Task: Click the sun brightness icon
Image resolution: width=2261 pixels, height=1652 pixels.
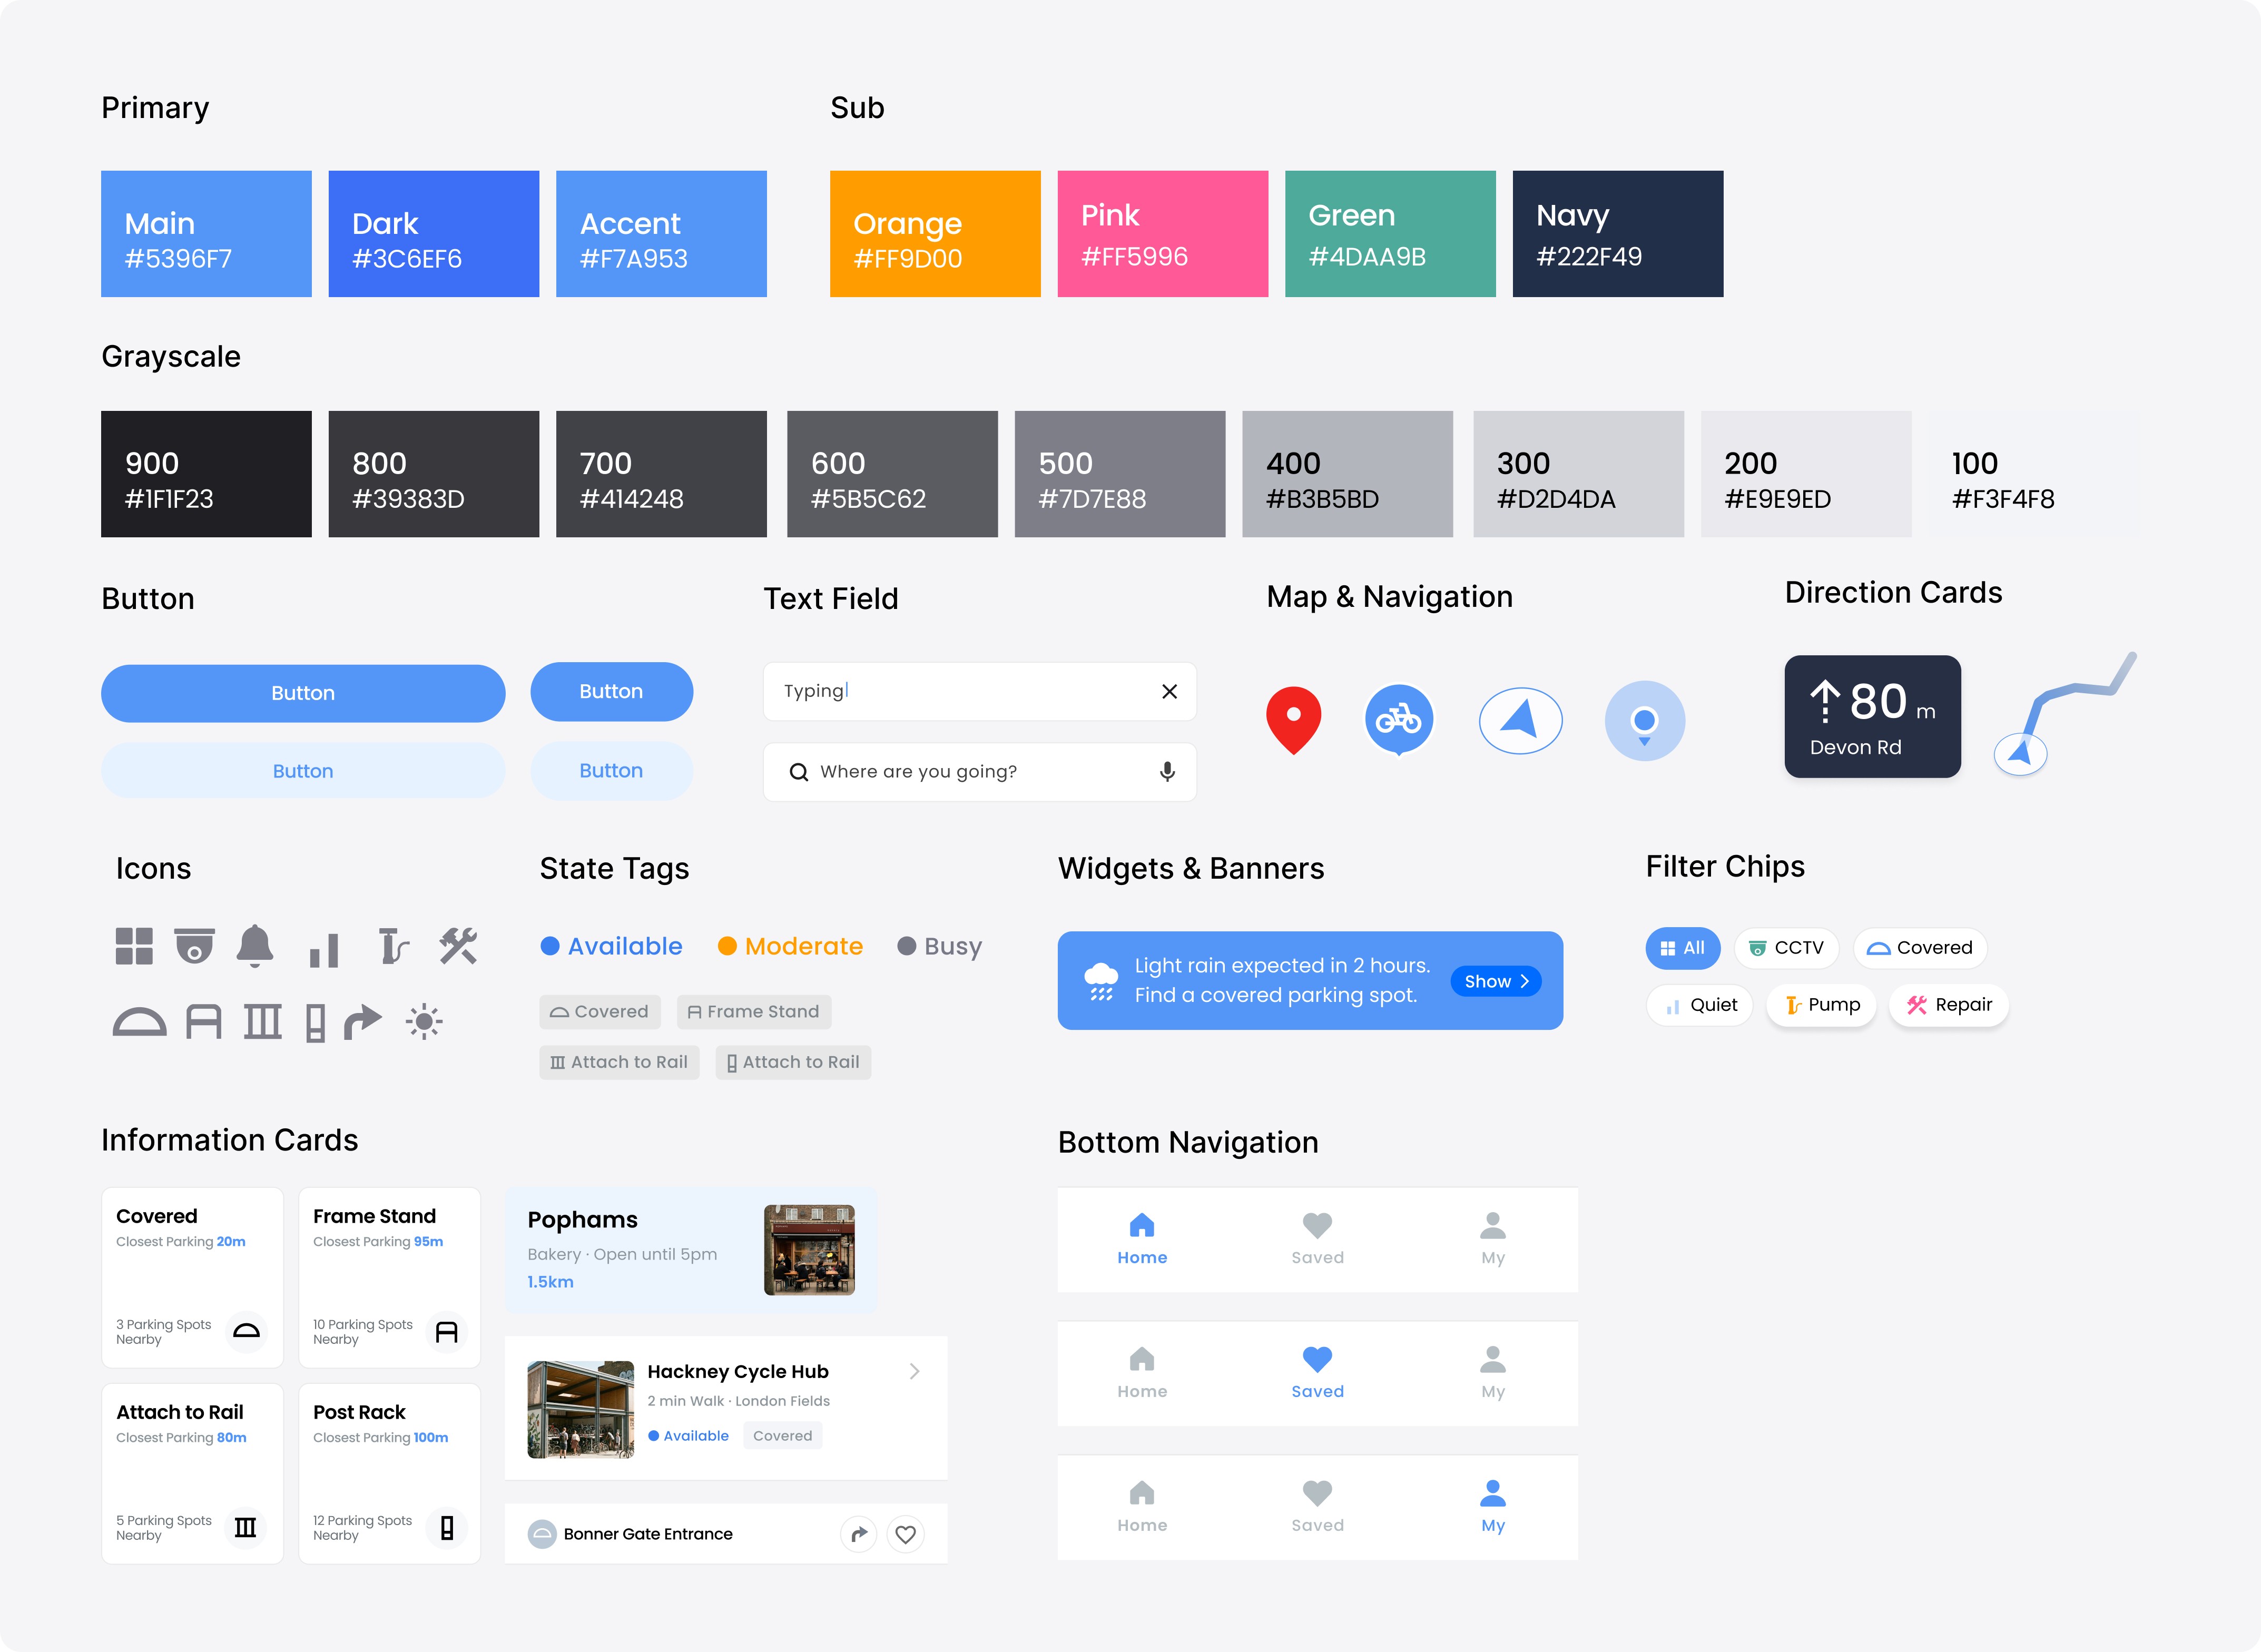Action: 423,1022
